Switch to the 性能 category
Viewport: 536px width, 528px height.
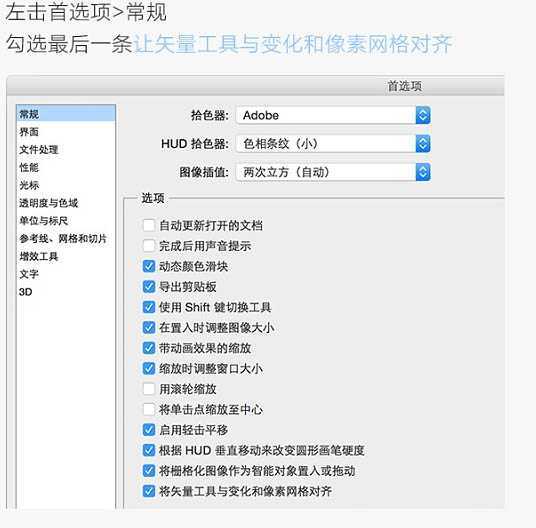click(x=66, y=167)
